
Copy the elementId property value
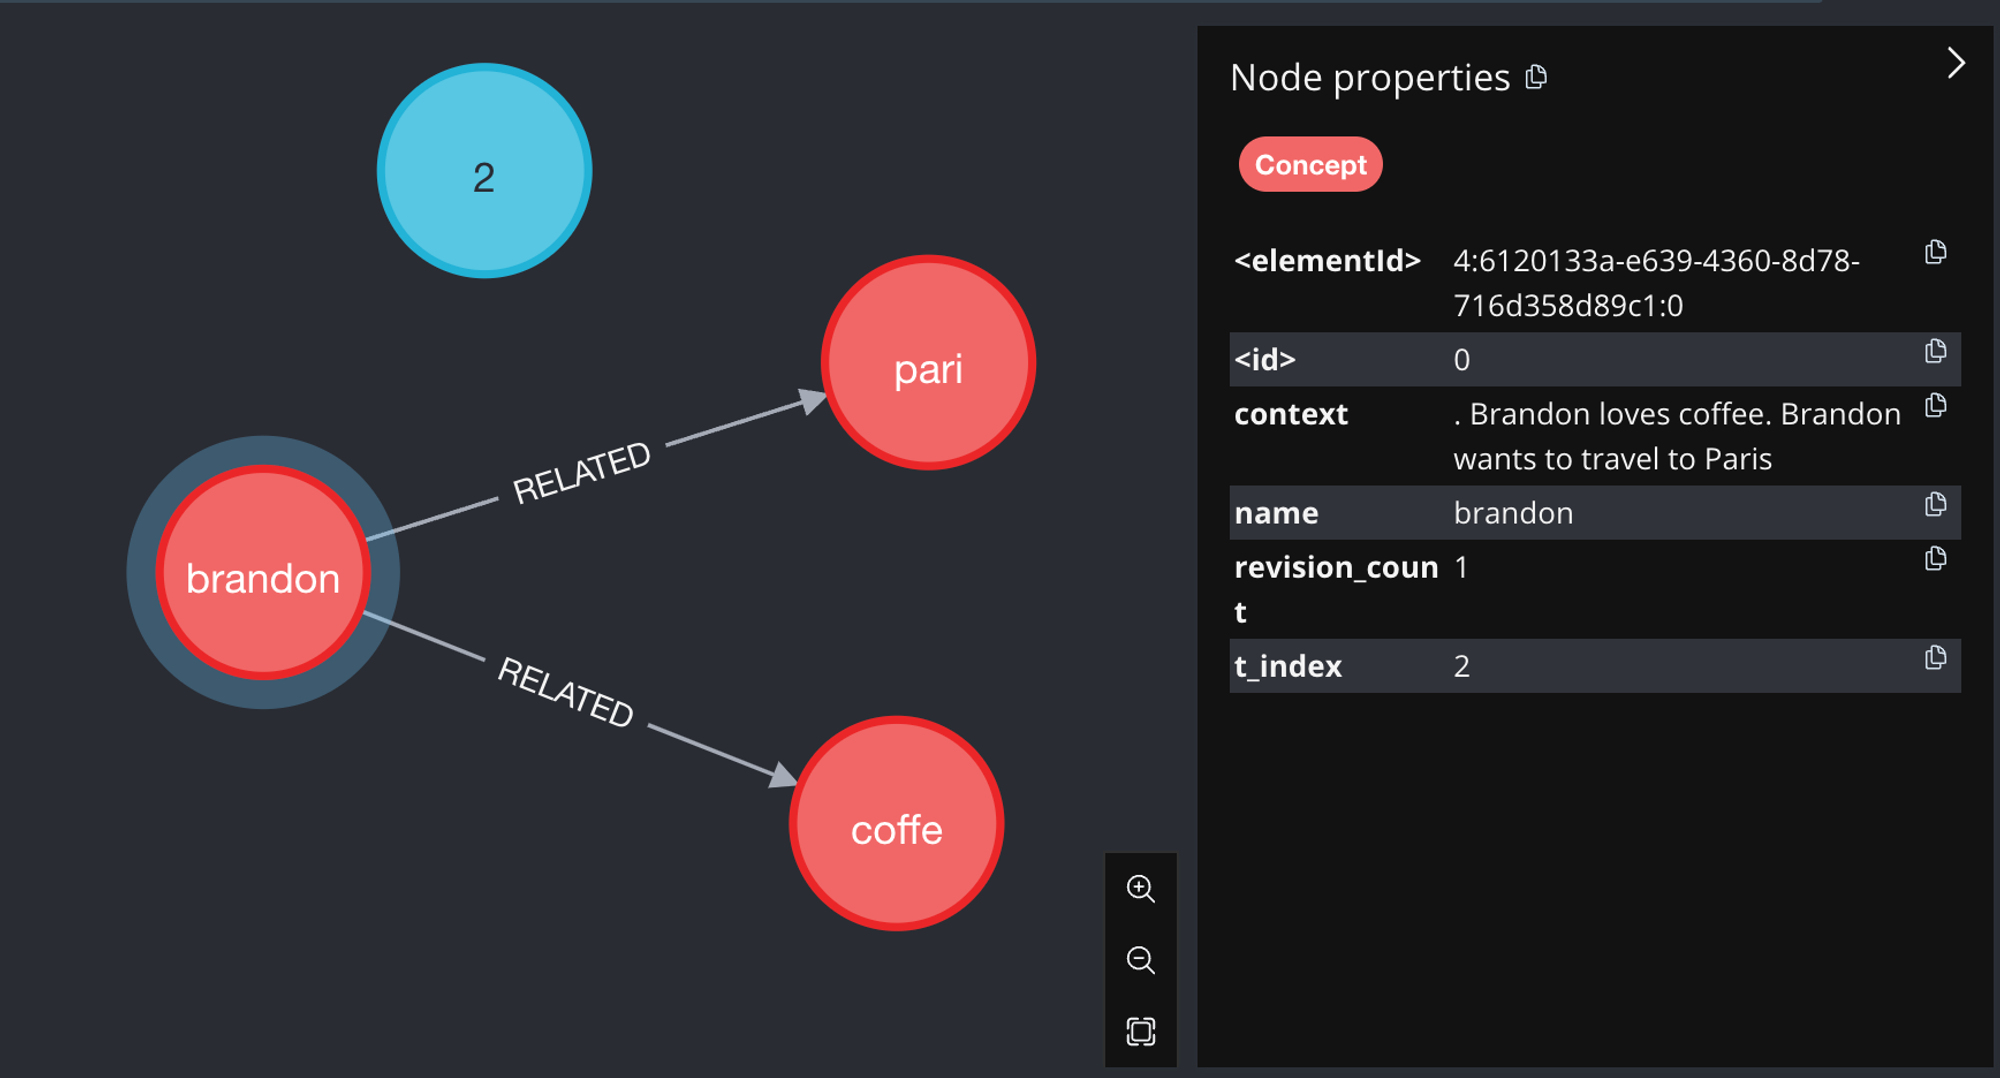pyautogui.click(x=1935, y=252)
